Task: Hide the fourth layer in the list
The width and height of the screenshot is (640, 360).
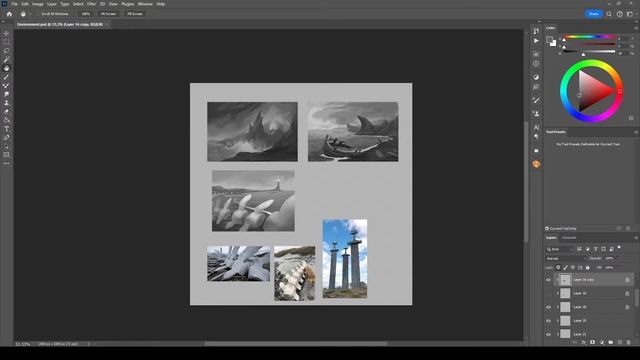Action: pyautogui.click(x=549, y=321)
